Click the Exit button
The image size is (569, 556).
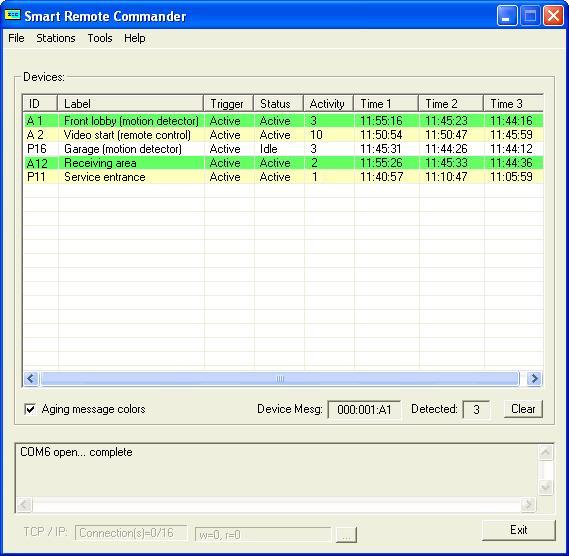(x=519, y=530)
